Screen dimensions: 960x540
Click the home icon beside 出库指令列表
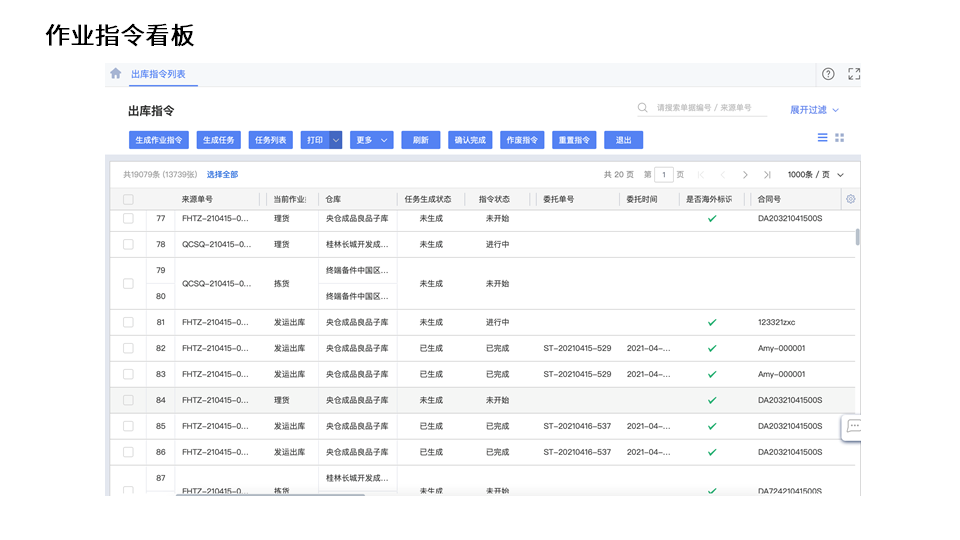[x=116, y=74]
